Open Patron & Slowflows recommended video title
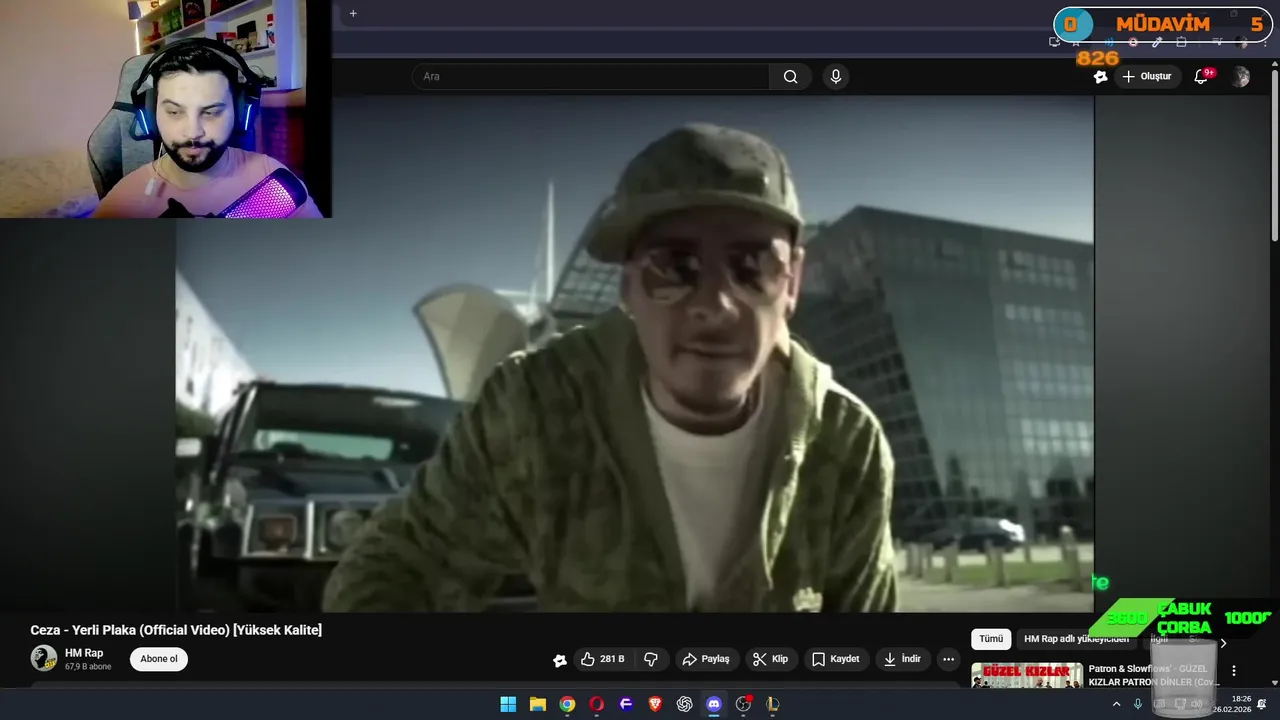 click(x=1153, y=675)
